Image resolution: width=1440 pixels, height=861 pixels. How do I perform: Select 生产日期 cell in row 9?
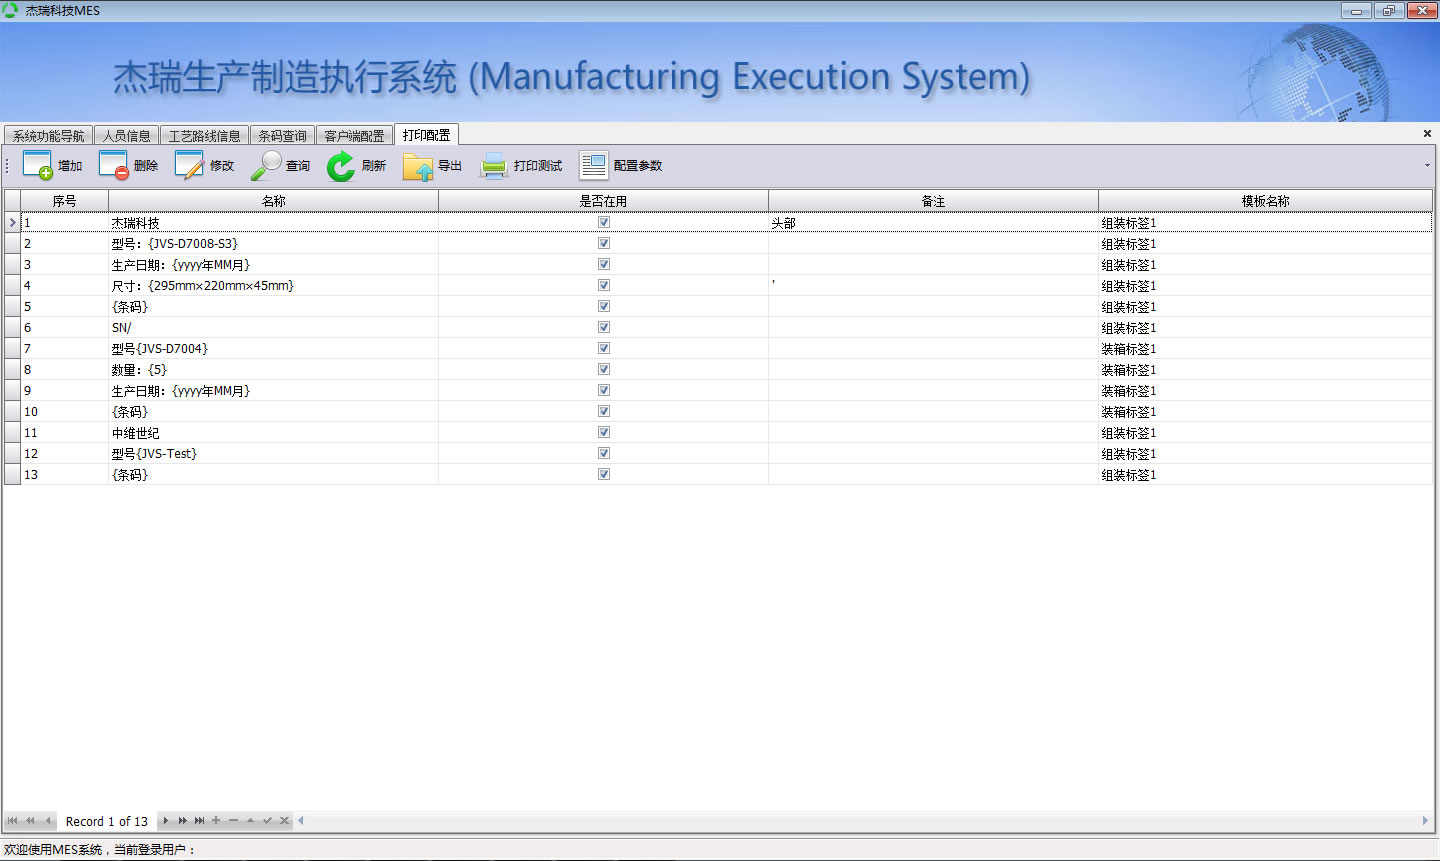tap(273, 391)
